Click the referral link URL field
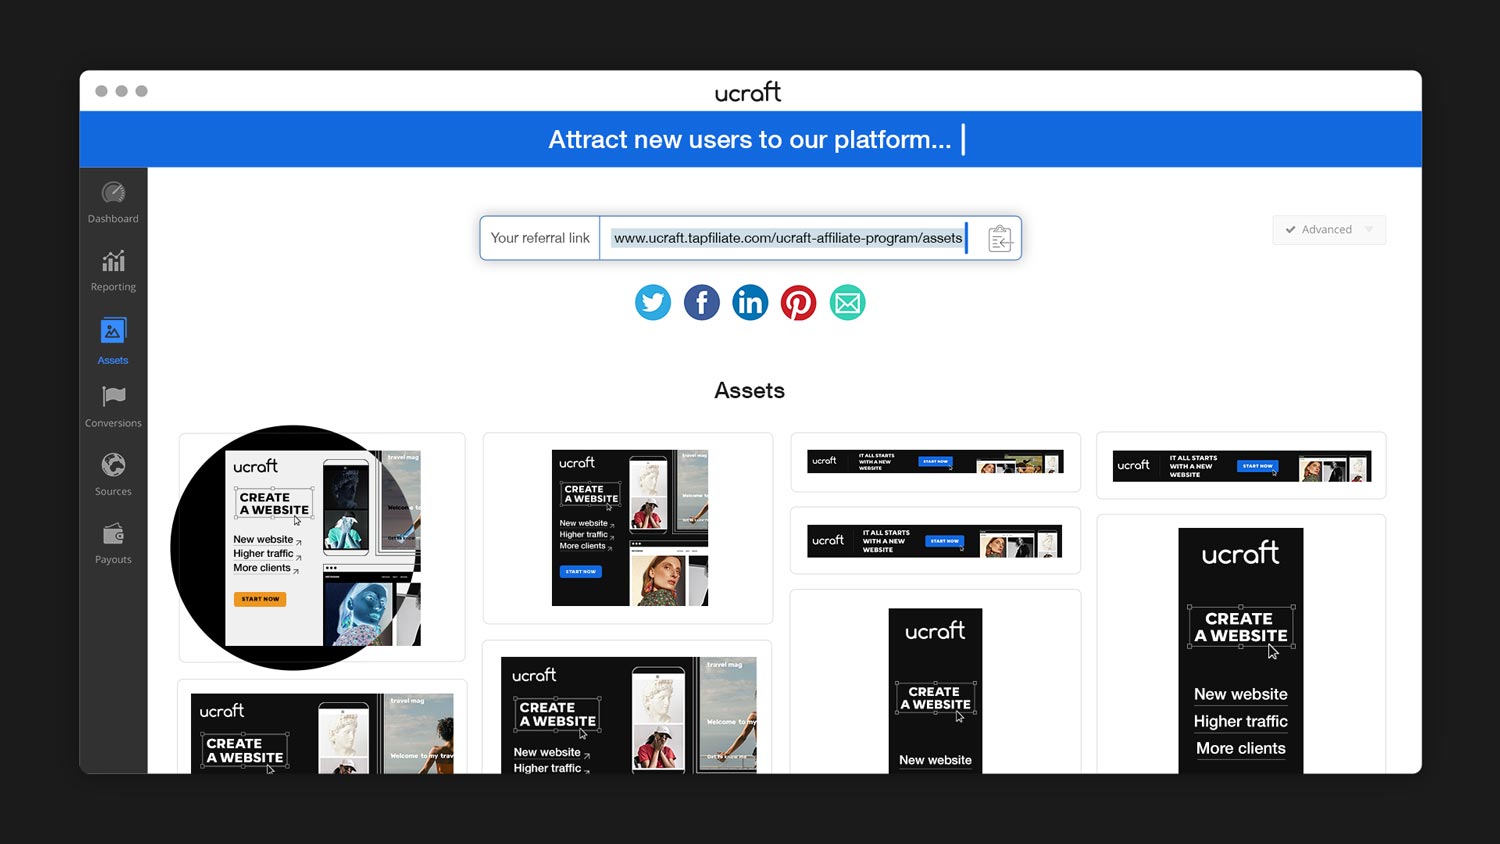This screenshot has width=1500, height=844. [x=788, y=238]
